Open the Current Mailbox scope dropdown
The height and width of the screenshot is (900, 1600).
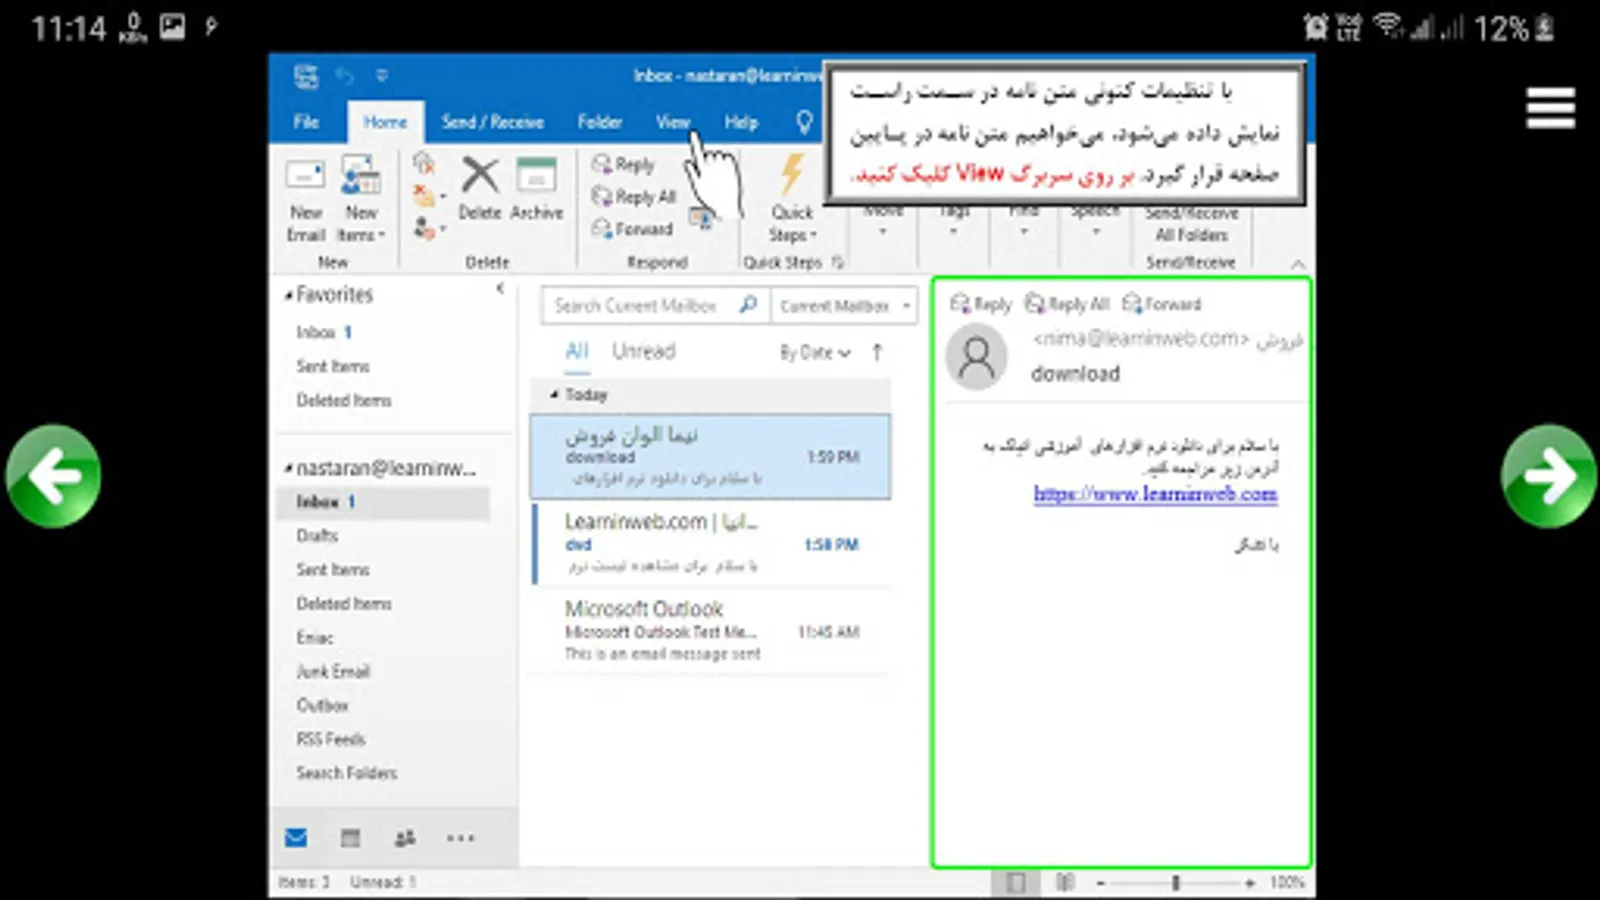[845, 306]
